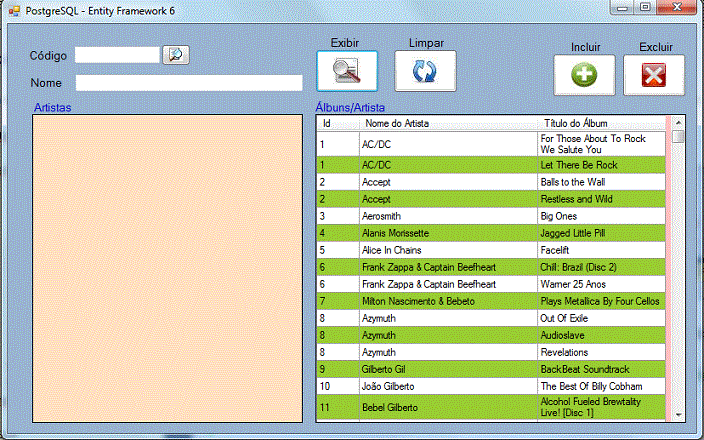Click inside the Artistas list box
704x440 pixels.
click(167, 268)
